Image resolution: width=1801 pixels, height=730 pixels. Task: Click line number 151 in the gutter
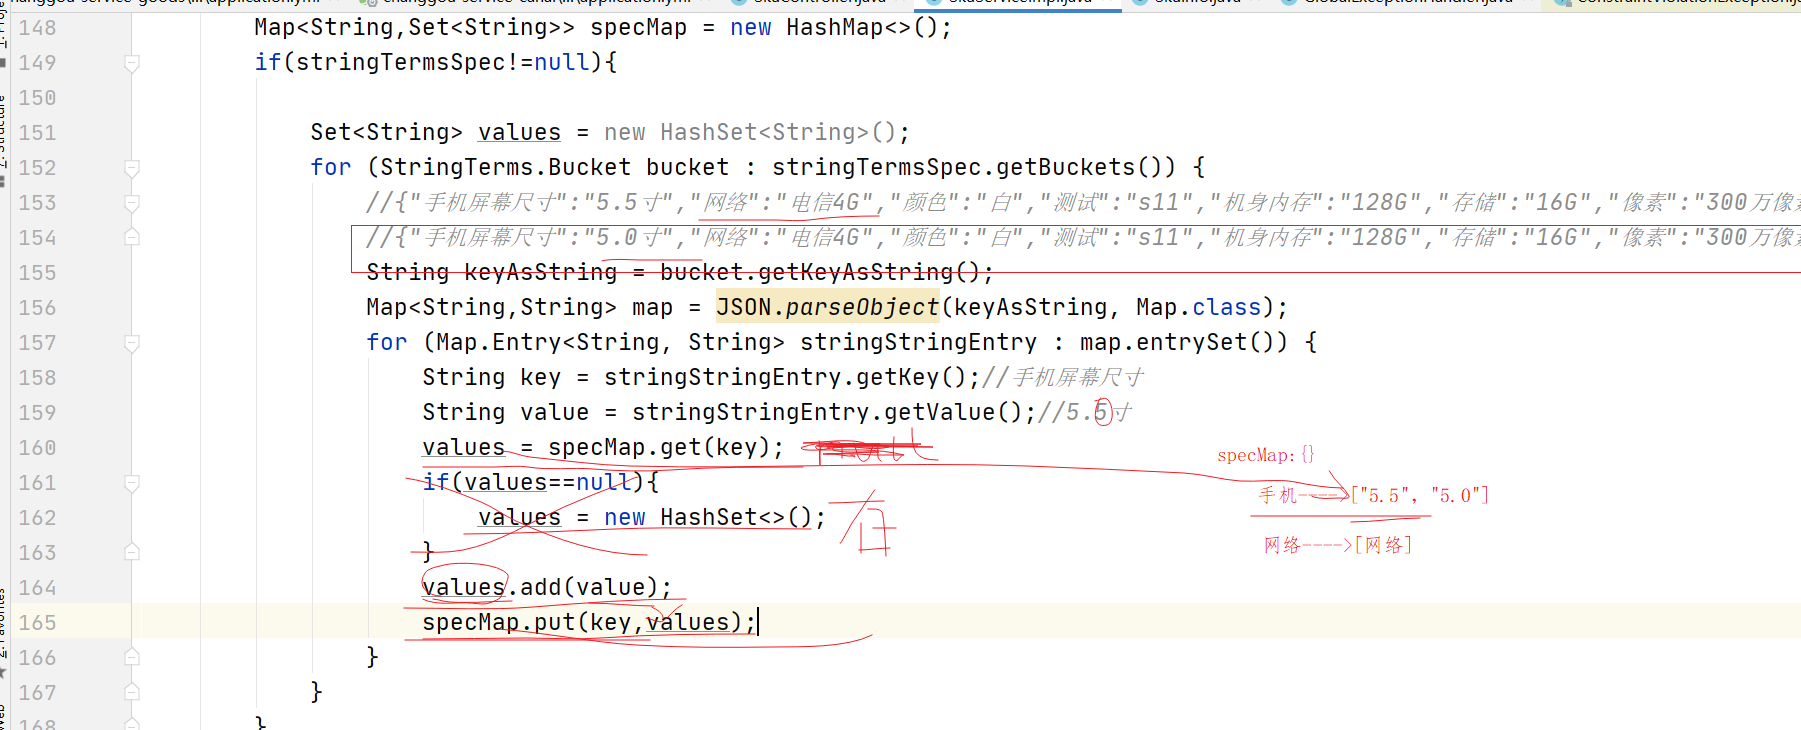tap(38, 133)
